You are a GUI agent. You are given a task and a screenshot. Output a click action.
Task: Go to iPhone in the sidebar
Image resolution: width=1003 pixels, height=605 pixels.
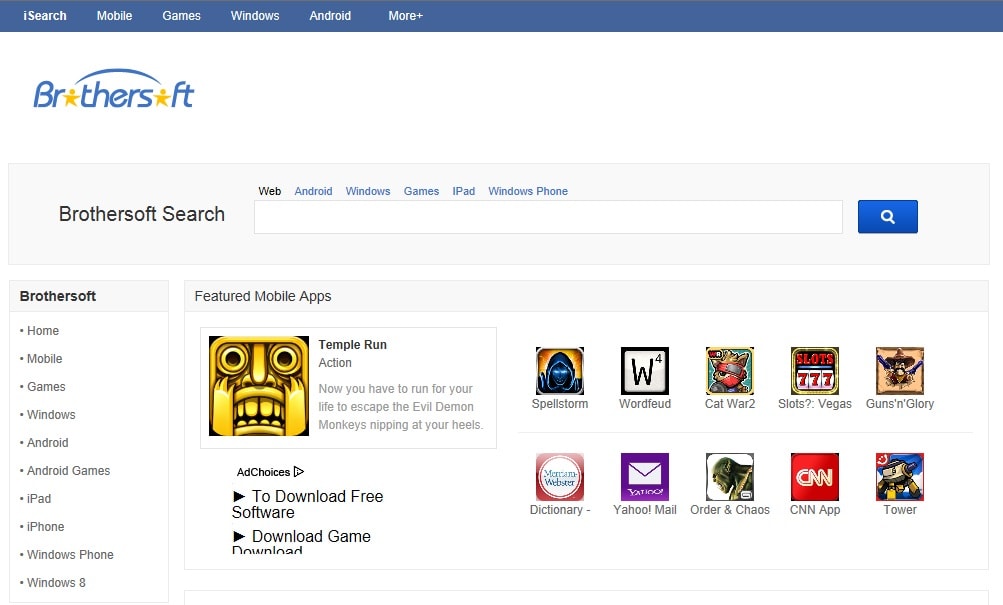click(x=45, y=527)
